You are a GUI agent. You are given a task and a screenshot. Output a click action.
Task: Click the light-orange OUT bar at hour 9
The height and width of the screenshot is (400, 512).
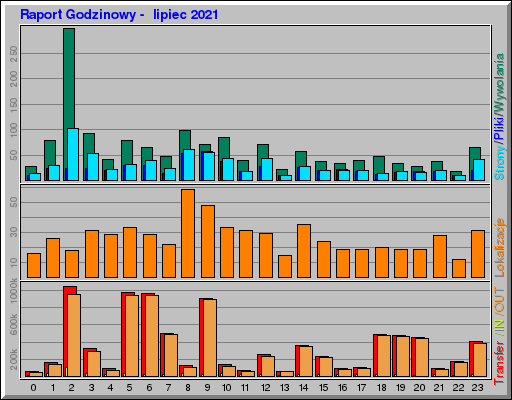(210, 338)
